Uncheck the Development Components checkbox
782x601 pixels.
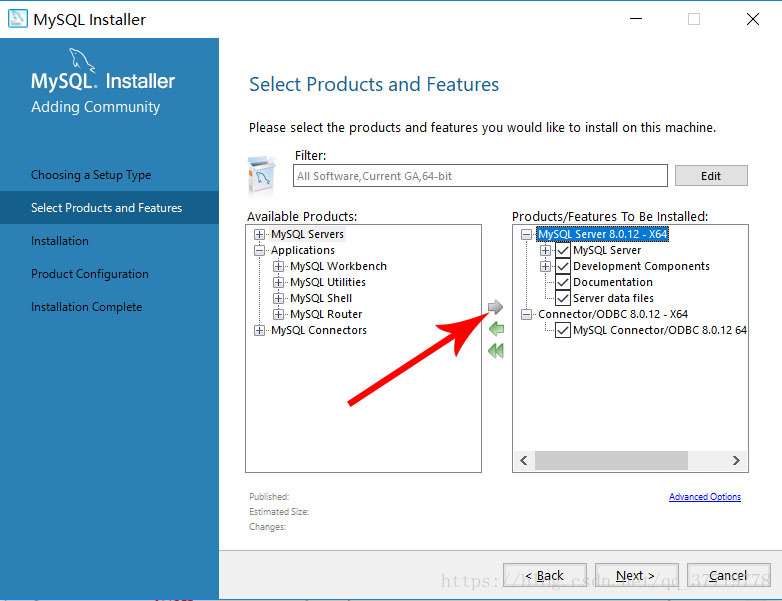pyautogui.click(x=563, y=266)
